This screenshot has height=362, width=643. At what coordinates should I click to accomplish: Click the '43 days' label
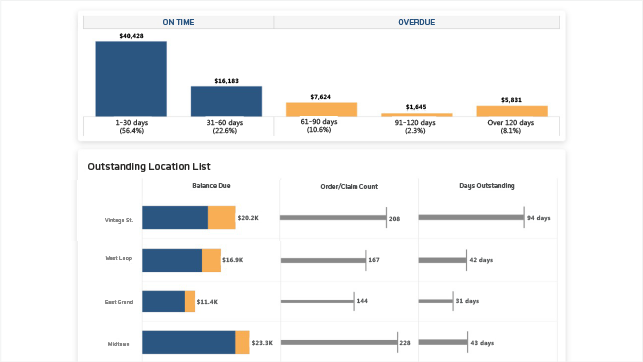pos(482,343)
